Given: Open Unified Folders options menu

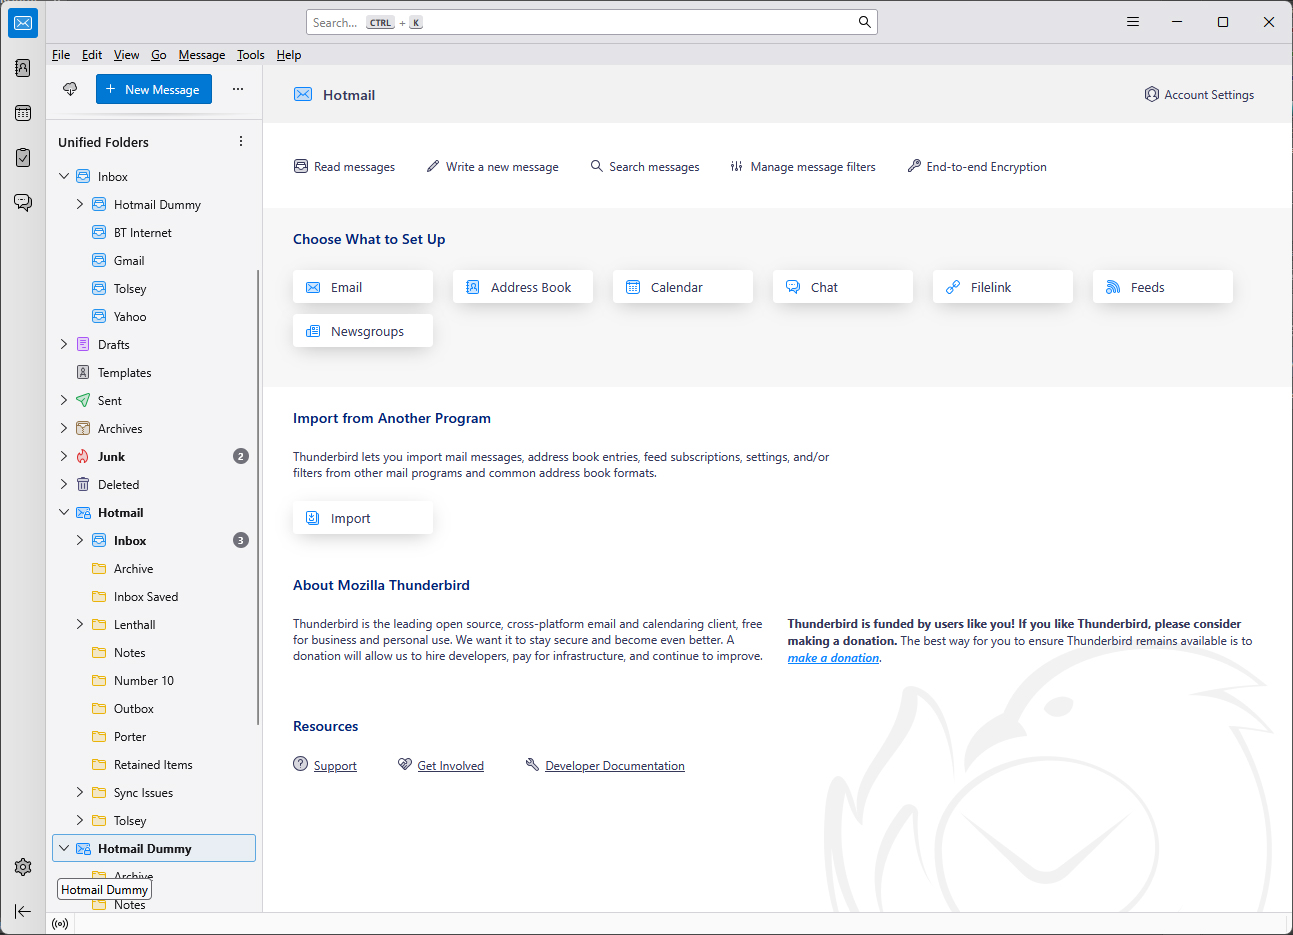Looking at the screenshot, I should click(x=241, y=142).
